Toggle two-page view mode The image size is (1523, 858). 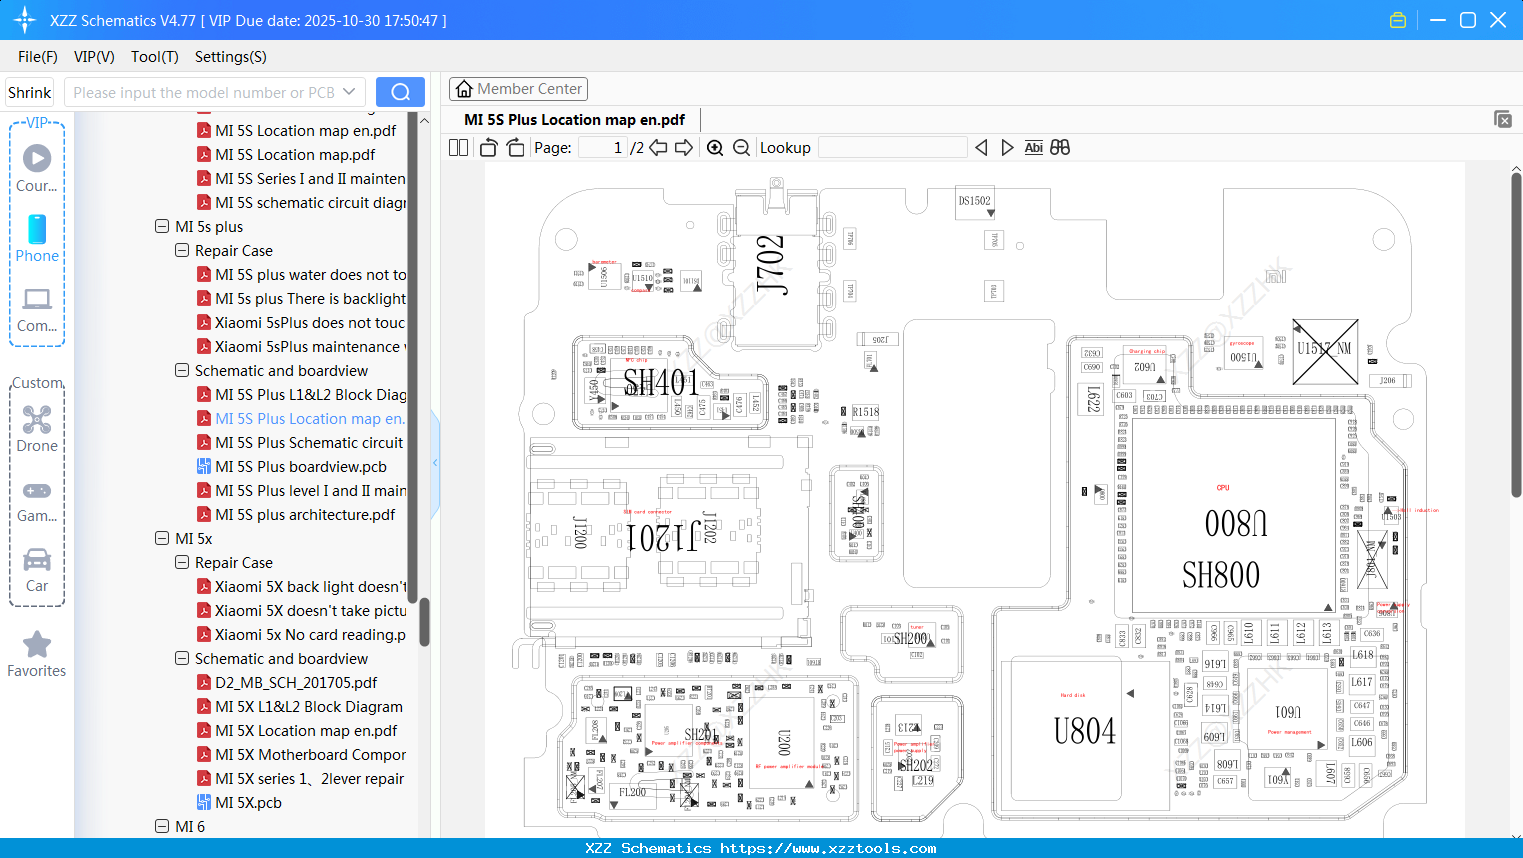[457, 147]
